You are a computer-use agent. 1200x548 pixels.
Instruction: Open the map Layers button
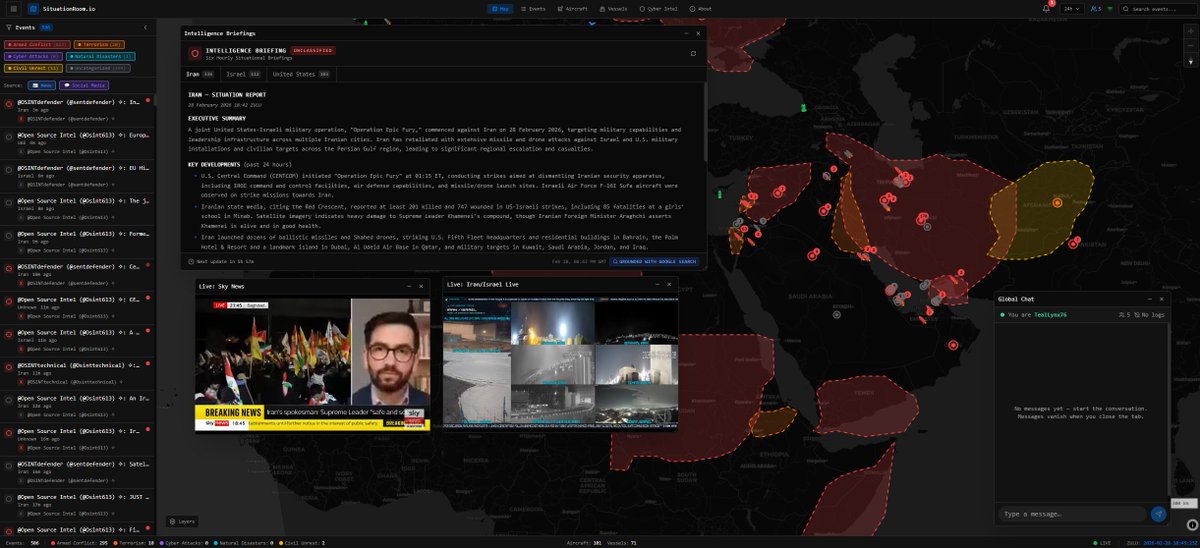point(182,521)
